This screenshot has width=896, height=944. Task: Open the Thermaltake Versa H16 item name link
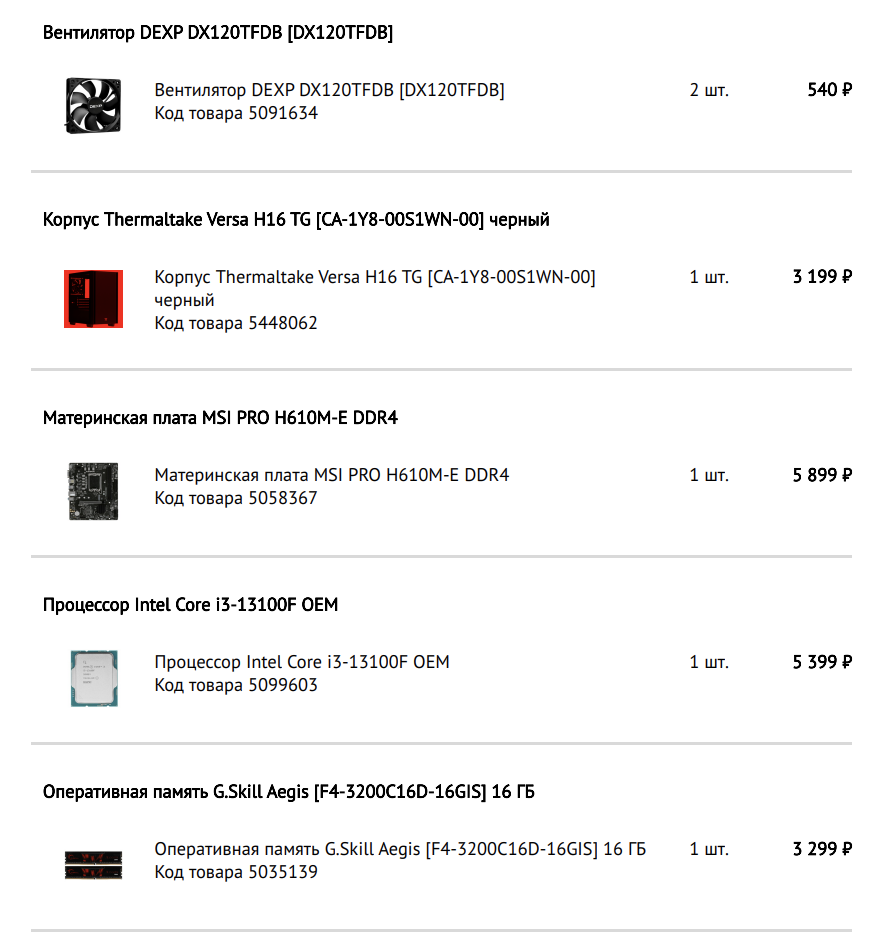375,288
